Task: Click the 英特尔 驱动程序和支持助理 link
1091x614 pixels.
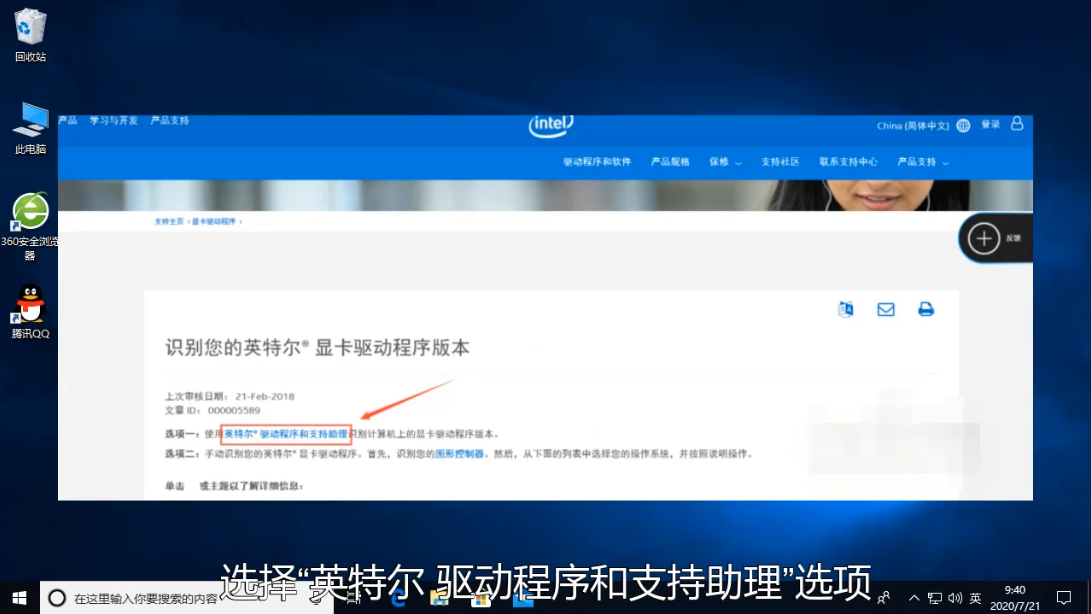Action: coord(286,435)
